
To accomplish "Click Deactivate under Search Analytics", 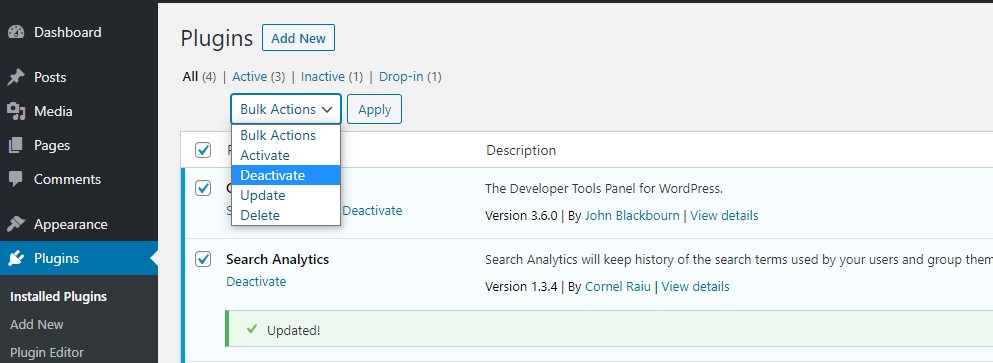I will [x=256, y=281].
